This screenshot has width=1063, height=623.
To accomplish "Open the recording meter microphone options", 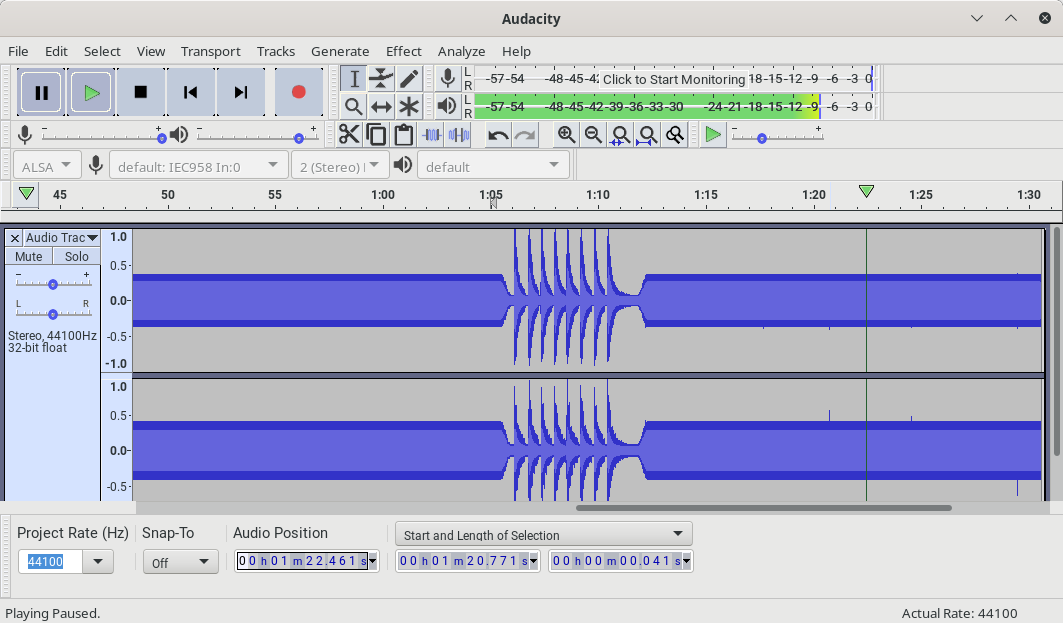I will tap(447, 79).
